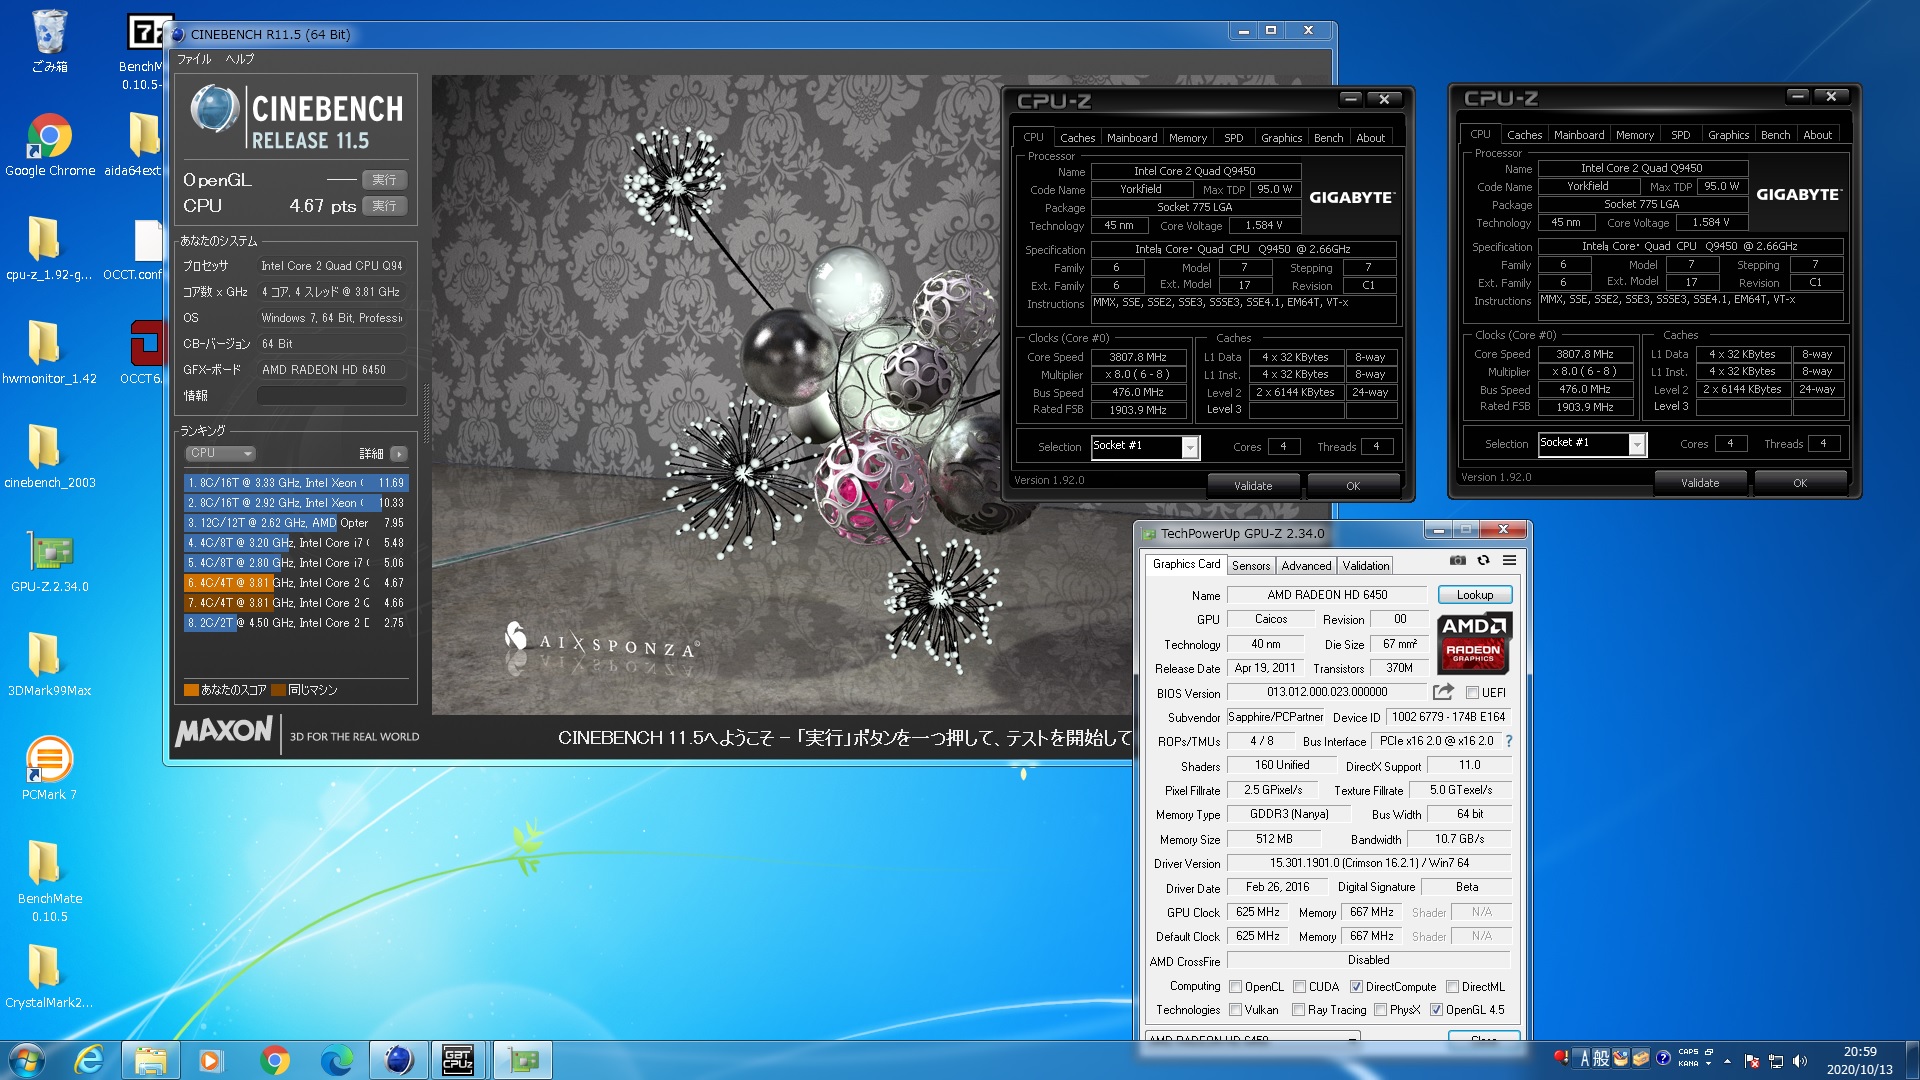Viewport: 1920px width, 1080px height.
Task: Switch to Validation tab in GPU-Z
Action: pos(1365,565)
